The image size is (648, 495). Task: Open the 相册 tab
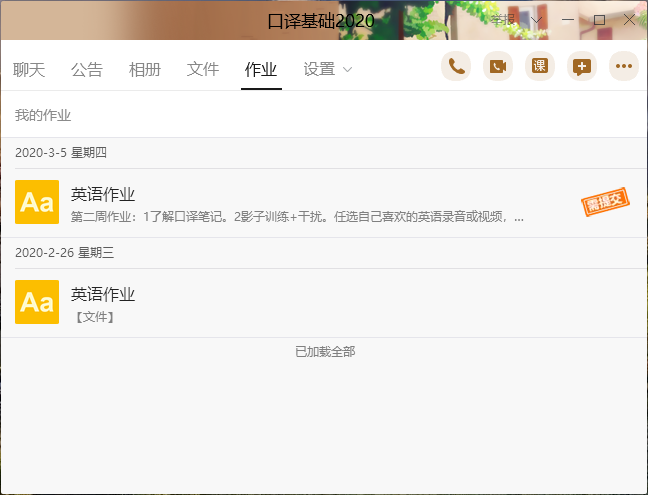coord(145,69)
